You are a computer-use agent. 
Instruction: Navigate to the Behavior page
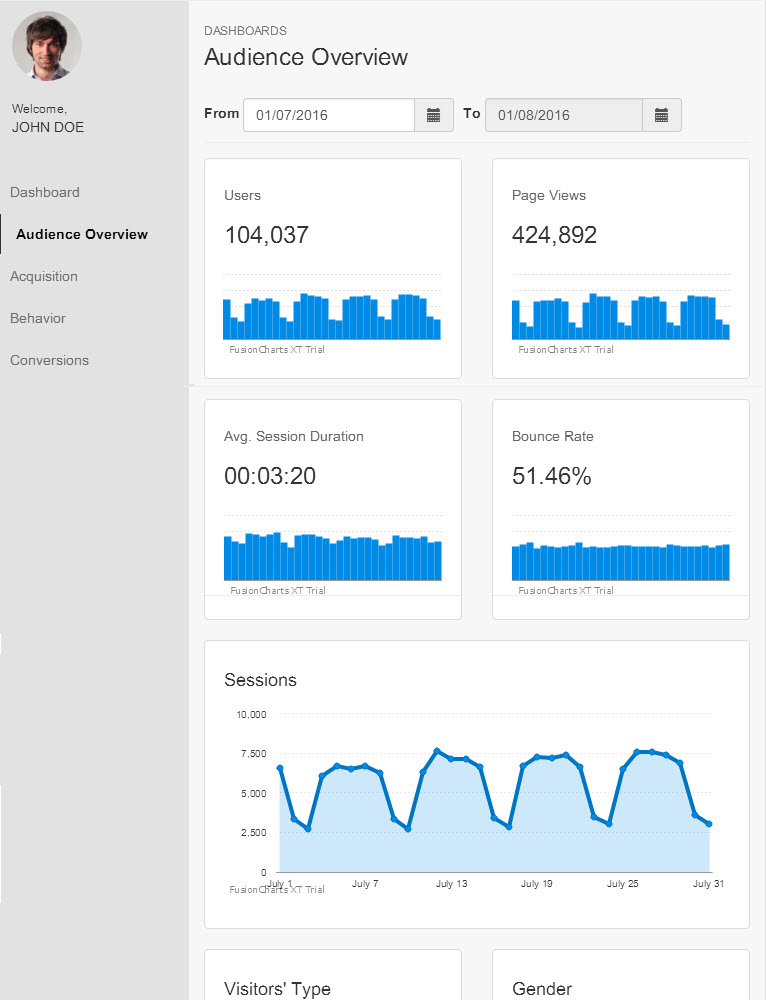click(x=38, y=318)
